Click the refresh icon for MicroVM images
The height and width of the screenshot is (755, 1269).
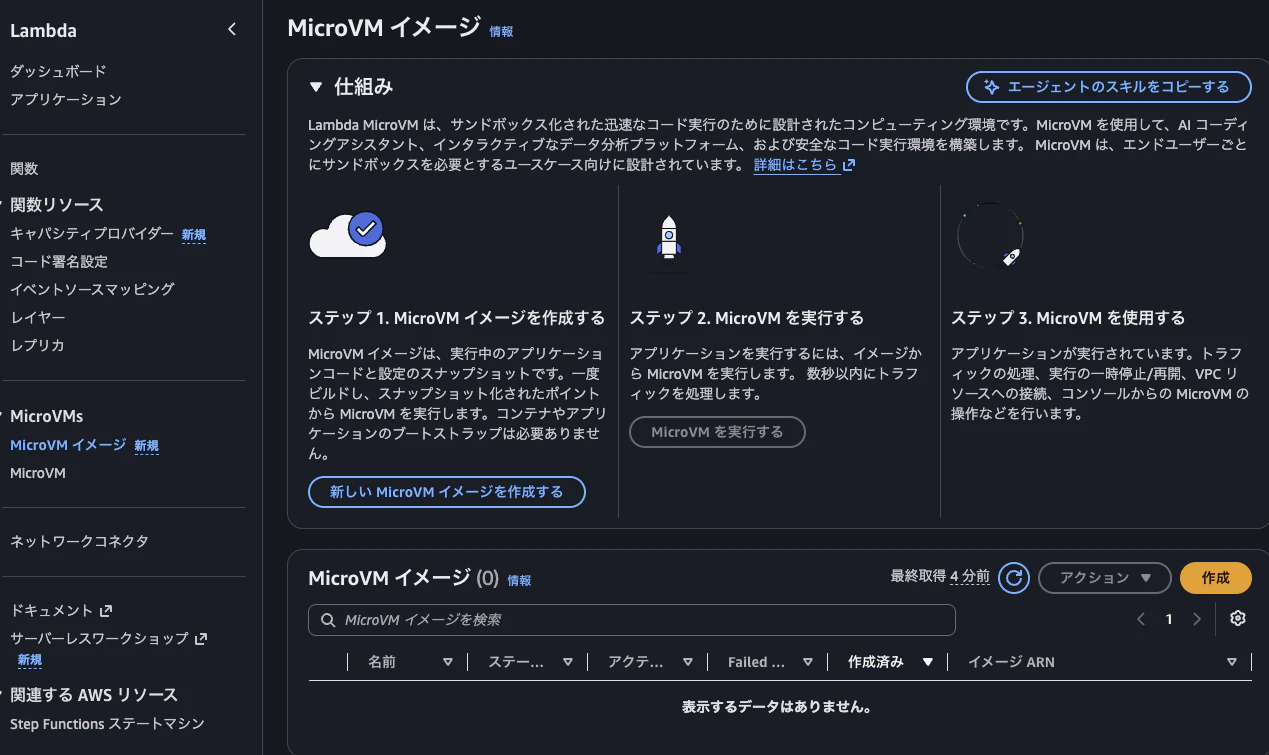click(x=1014, y=578)
